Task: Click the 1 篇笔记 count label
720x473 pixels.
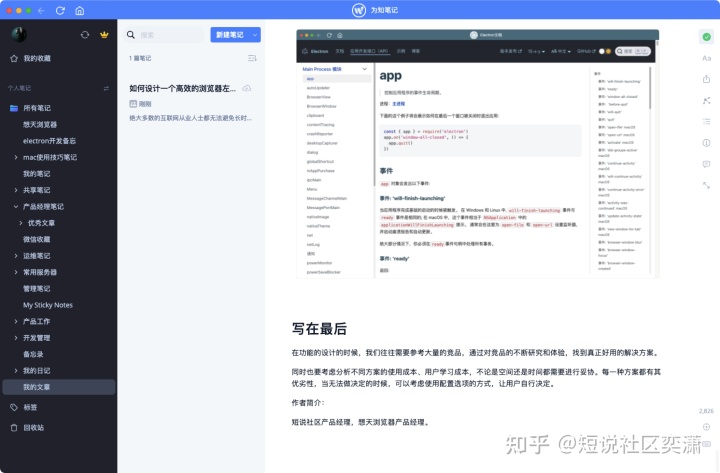Action: (x=140, y=58)
